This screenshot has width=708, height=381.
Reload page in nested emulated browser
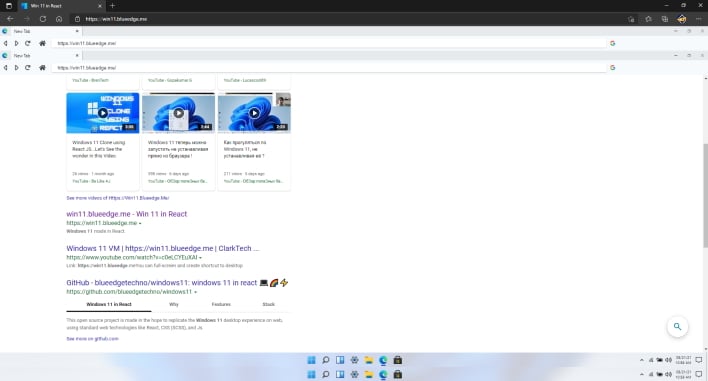[x=28, y=68]
